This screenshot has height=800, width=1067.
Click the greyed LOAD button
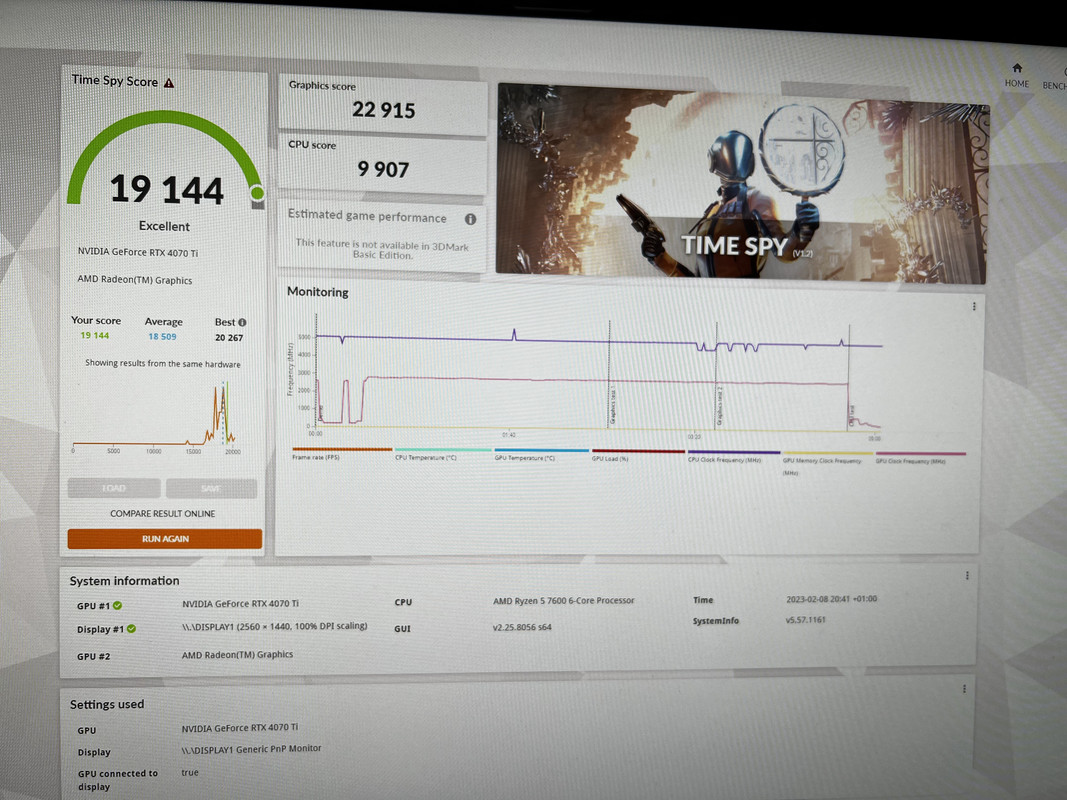point(114,488)
